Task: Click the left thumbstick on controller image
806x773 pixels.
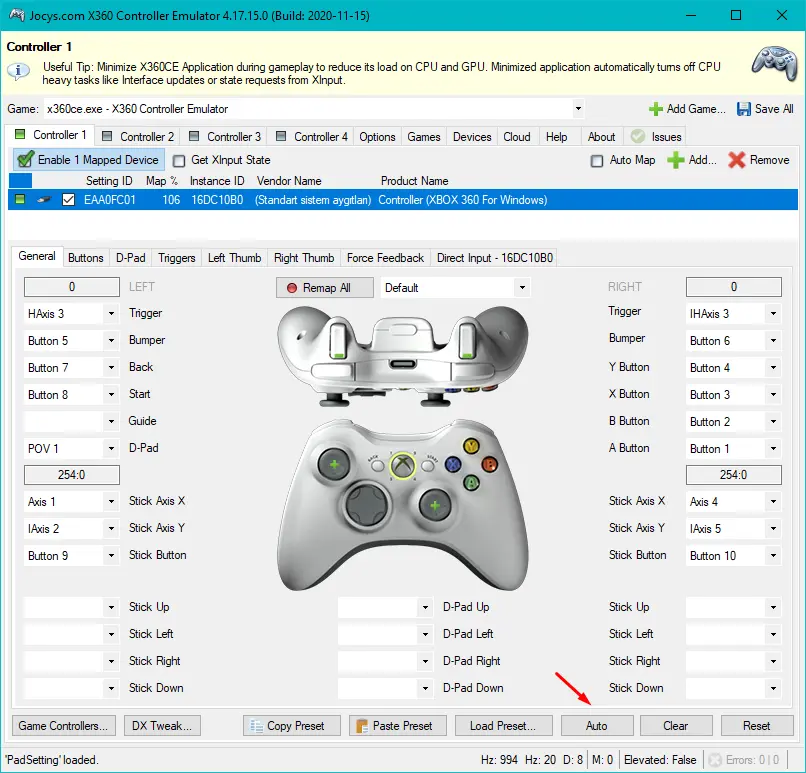Action: [x=334, y=465]
